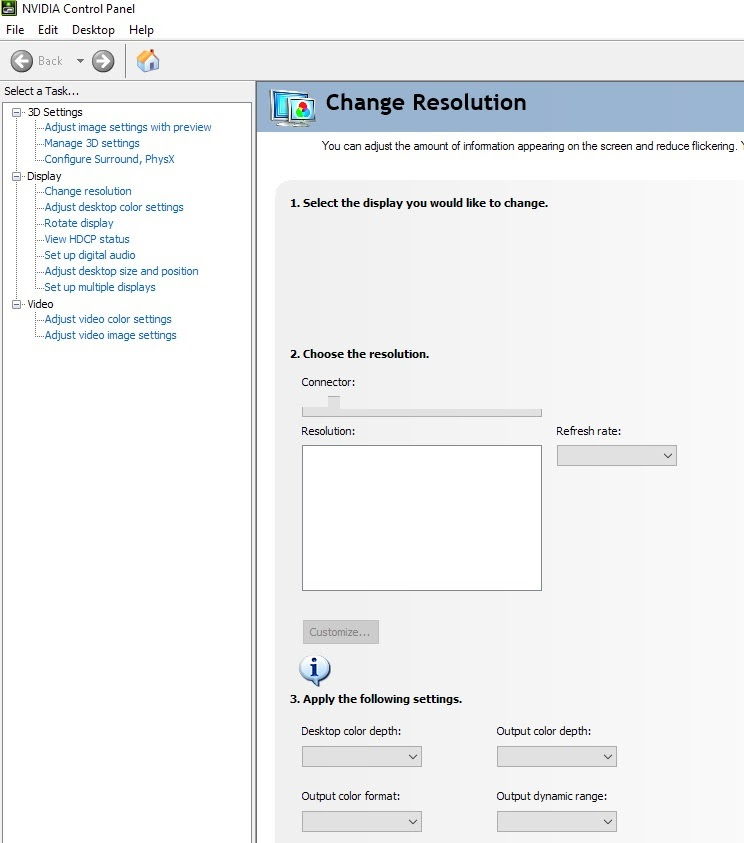Go to the Home page icon
The image size is (744, 843).
click(148, 60)
